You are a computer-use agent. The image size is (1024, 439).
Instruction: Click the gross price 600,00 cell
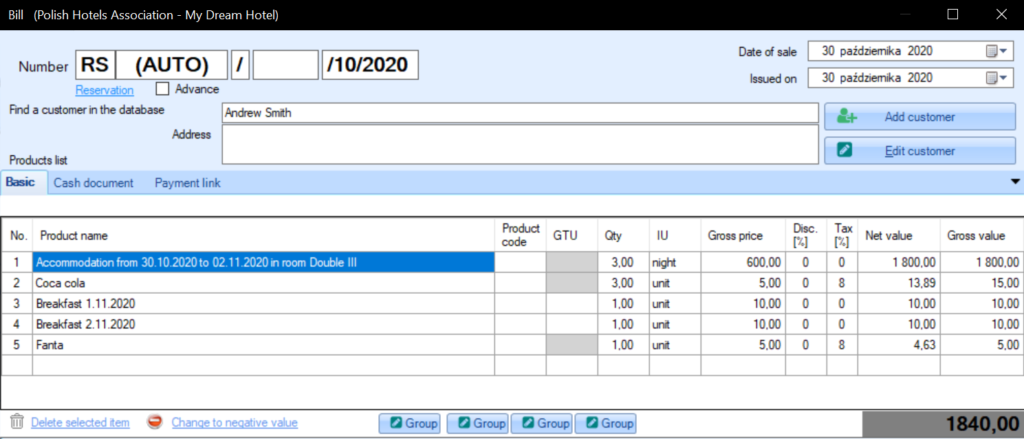coord(744,263)
